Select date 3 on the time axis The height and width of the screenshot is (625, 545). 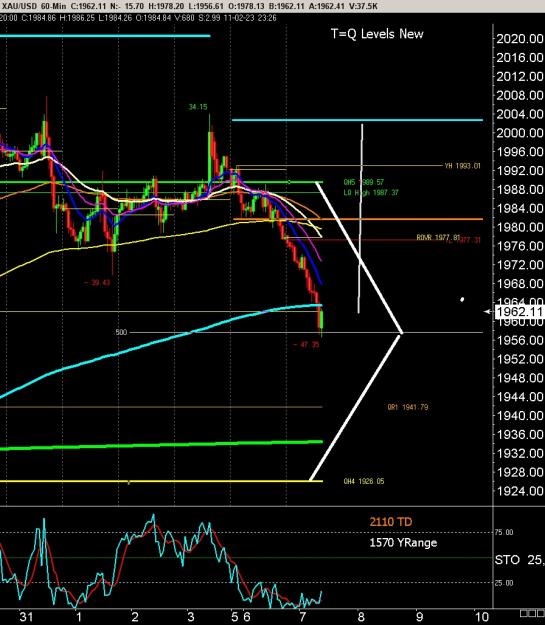point(191,617)
